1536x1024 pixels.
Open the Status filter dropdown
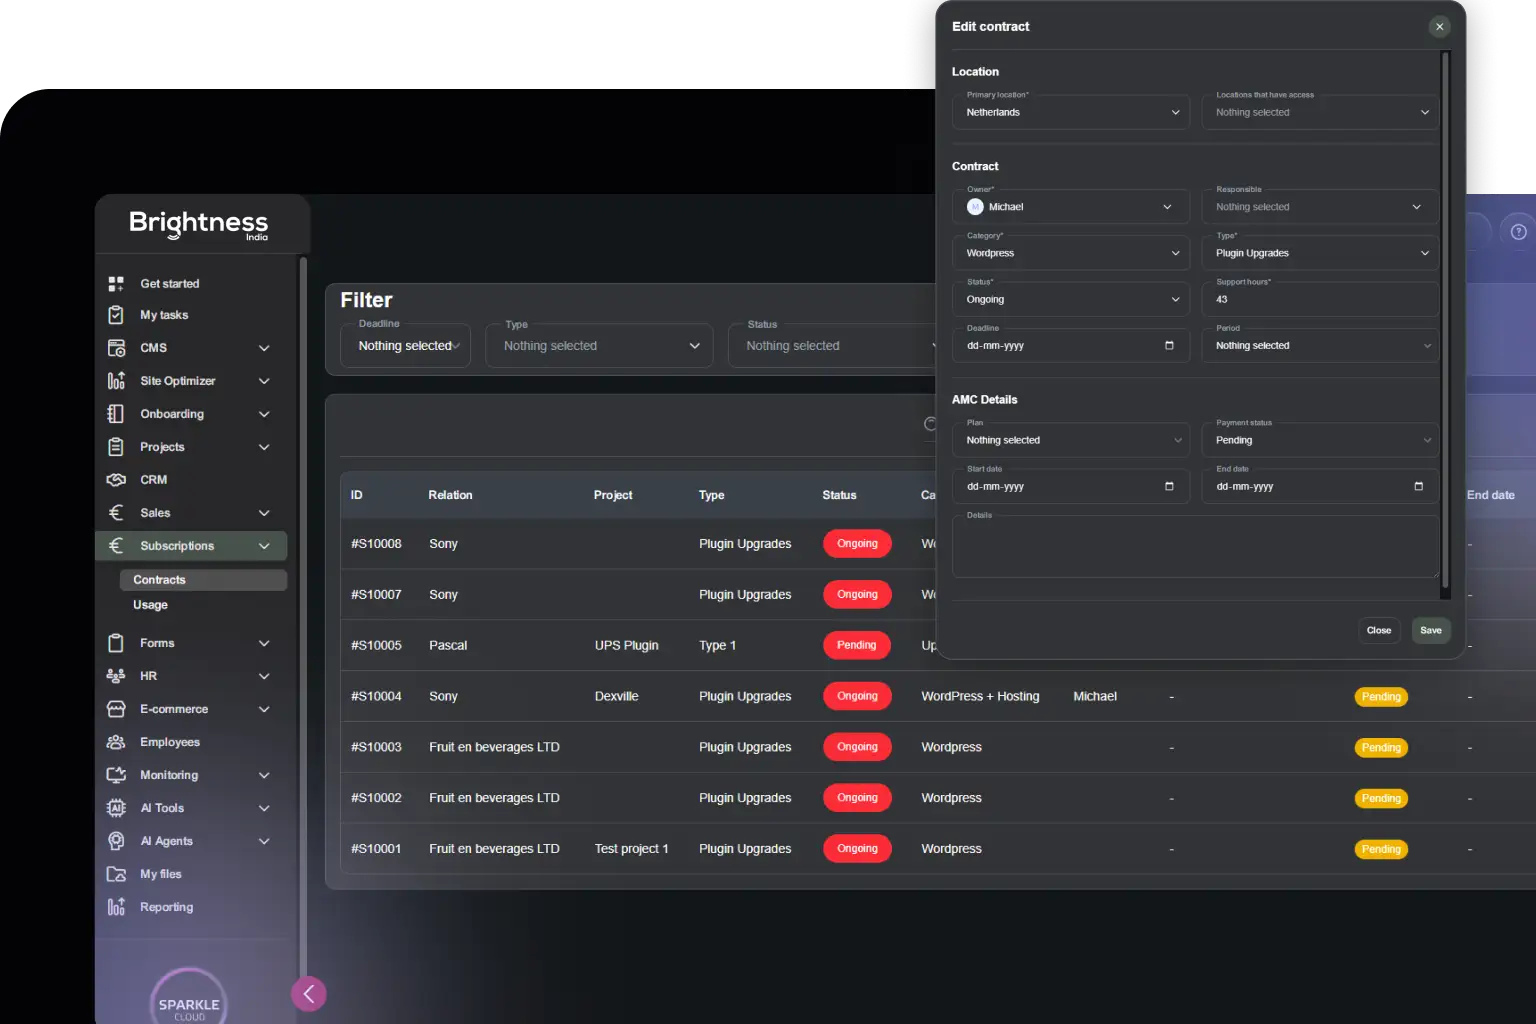click(x=833, y=345)
